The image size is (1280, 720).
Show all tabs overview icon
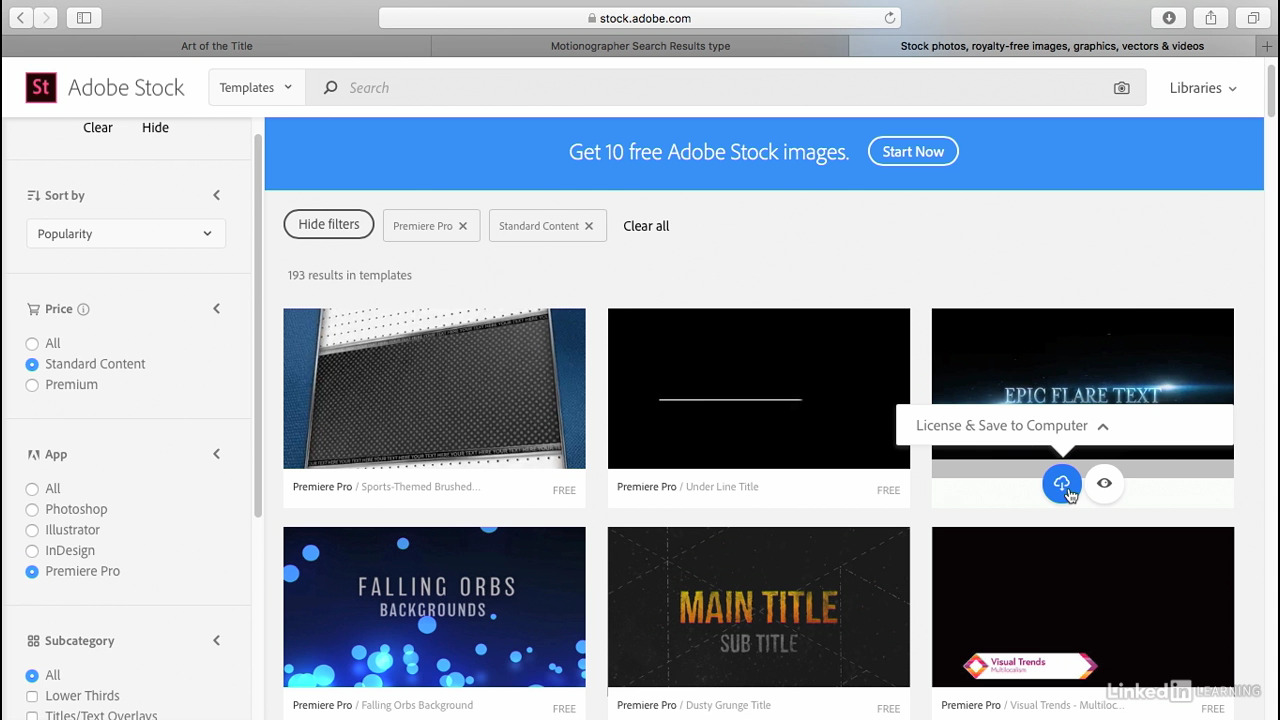pos(1253,18)
